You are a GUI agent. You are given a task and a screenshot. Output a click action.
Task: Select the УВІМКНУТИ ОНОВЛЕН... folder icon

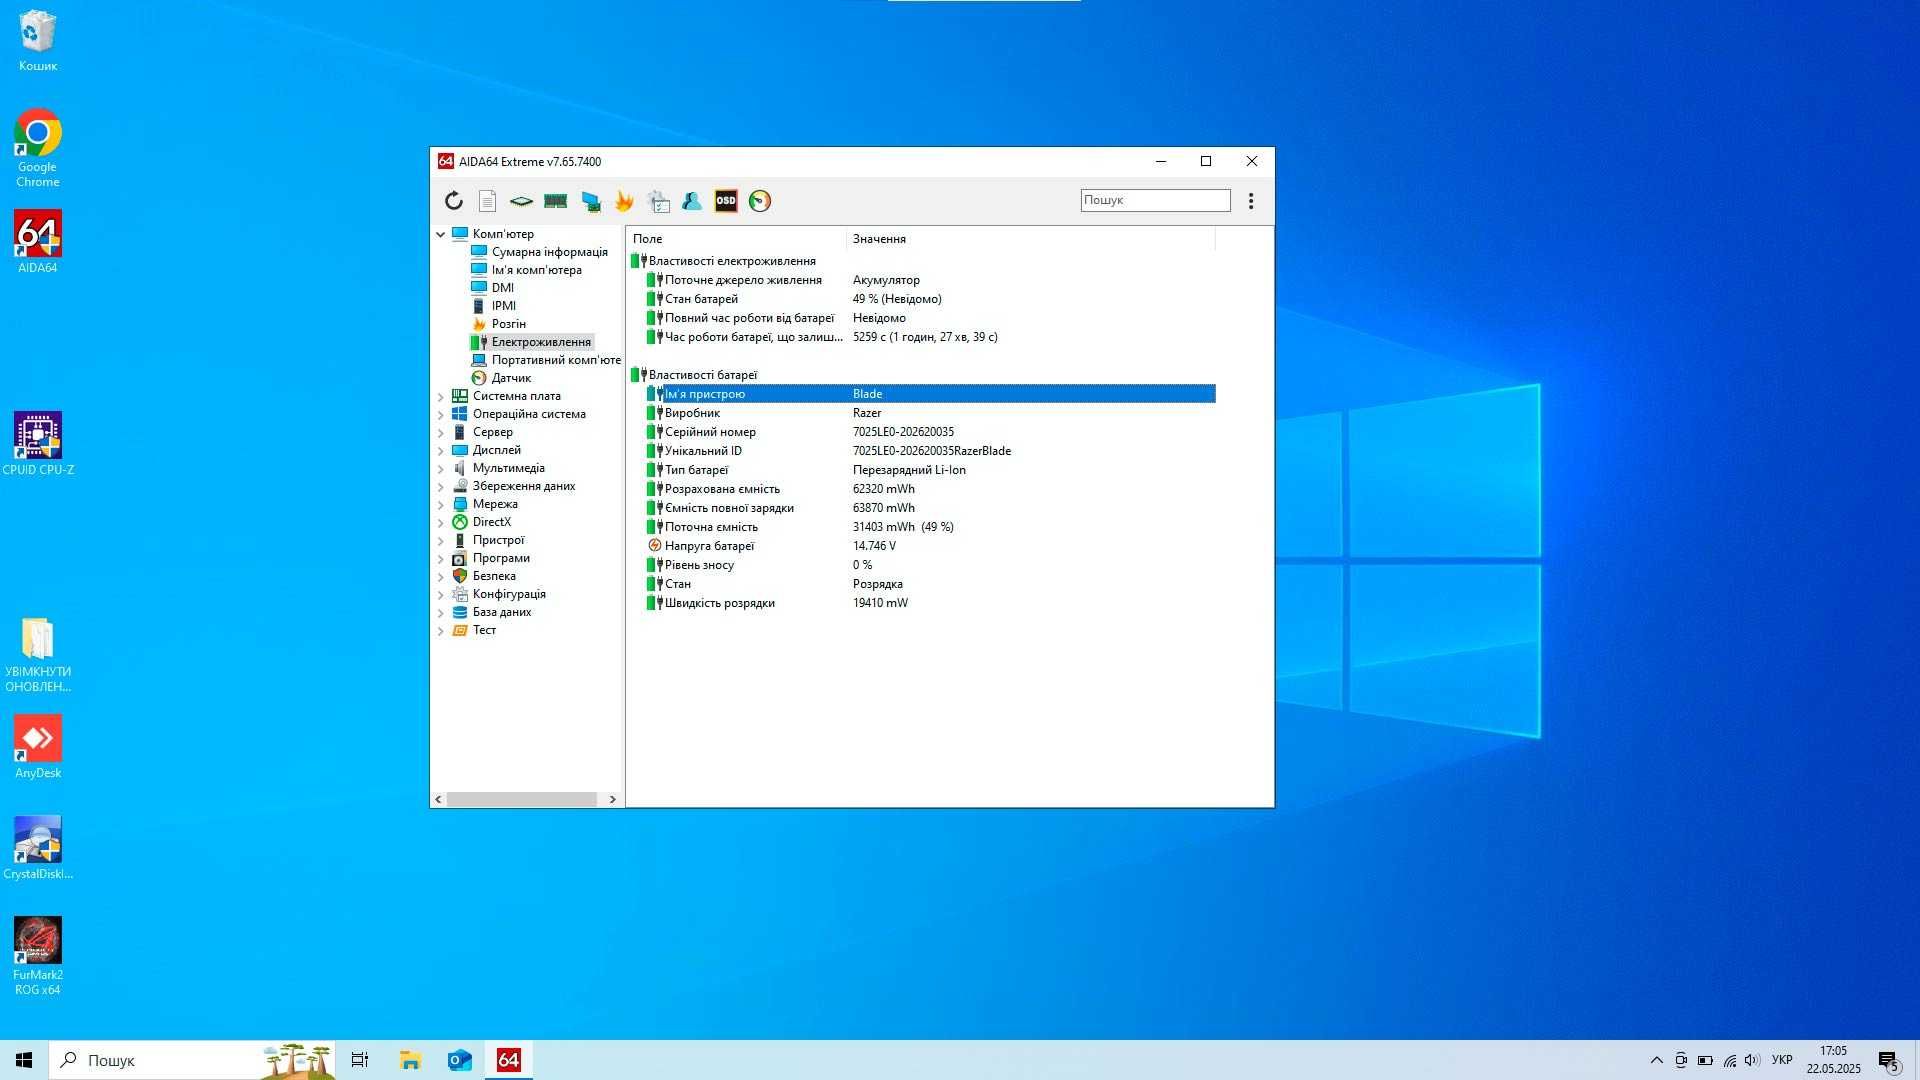point(38,654)
